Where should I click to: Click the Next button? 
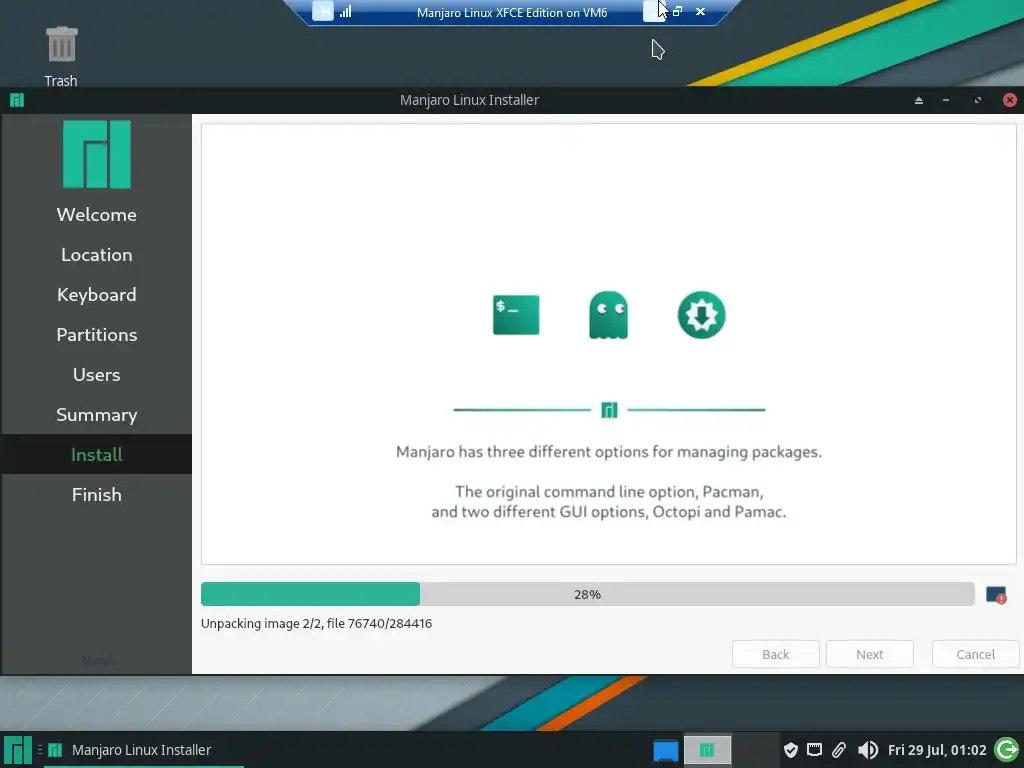pos(869,654)
